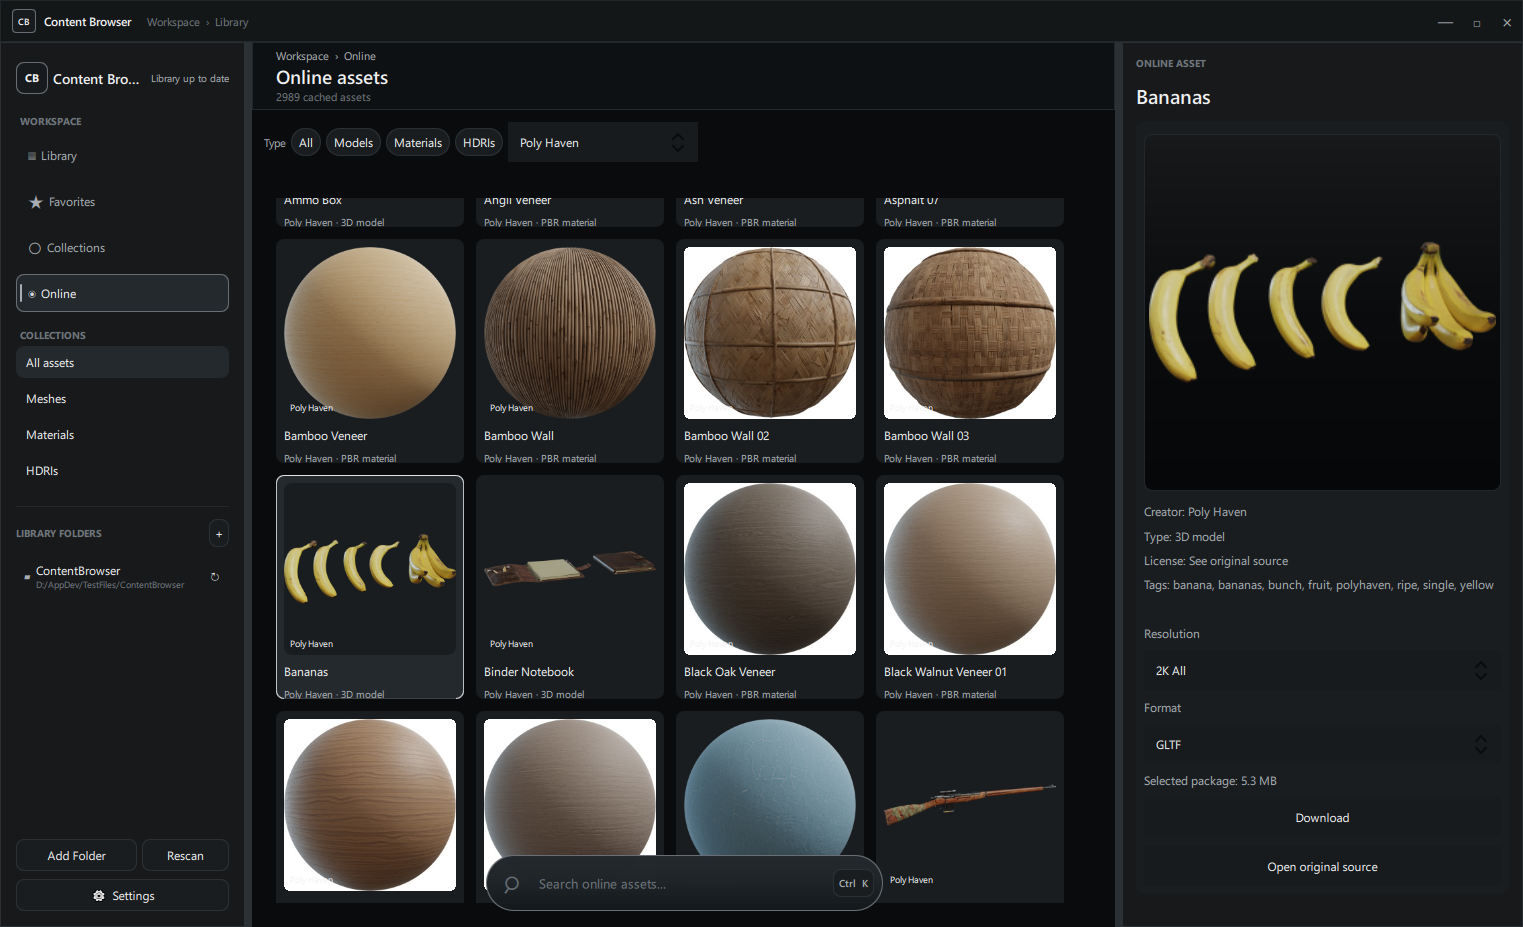The image size is (1523, 927).
Task: Click the Library icon in the Workspace list
Action: 32,156
